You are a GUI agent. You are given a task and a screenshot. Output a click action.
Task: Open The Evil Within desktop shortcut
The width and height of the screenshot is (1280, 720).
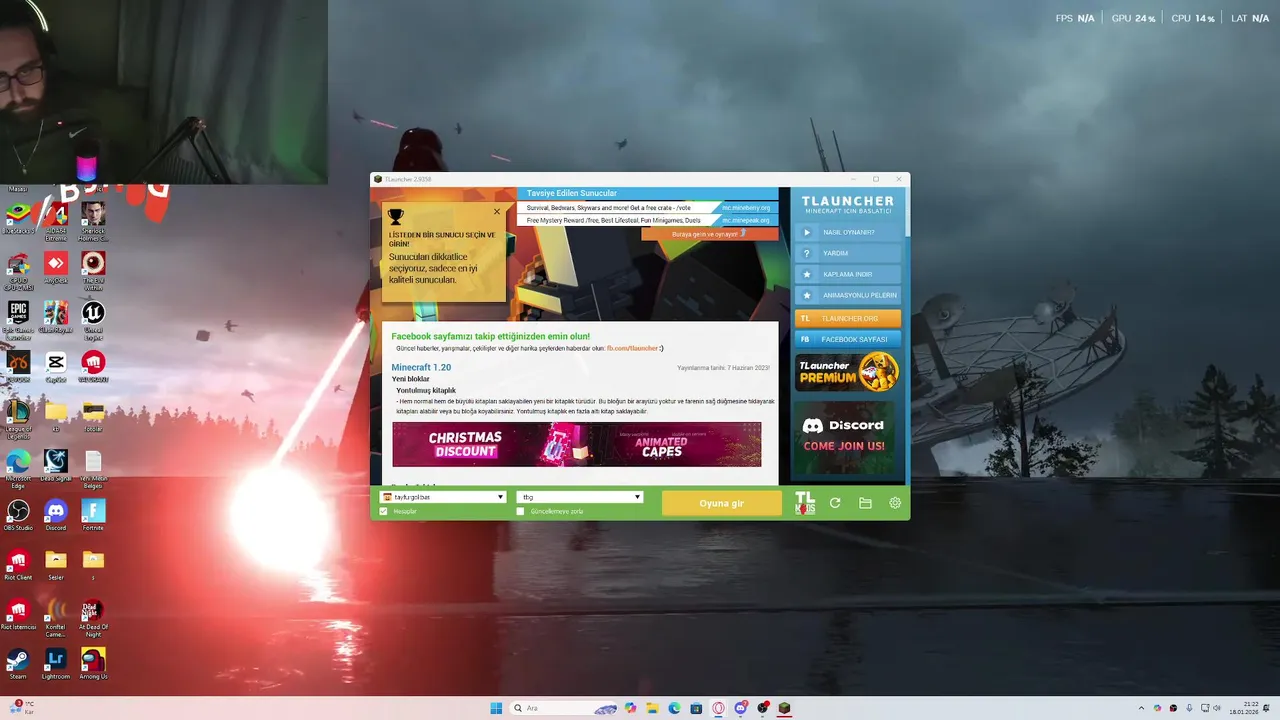click(x=93, y=270)
